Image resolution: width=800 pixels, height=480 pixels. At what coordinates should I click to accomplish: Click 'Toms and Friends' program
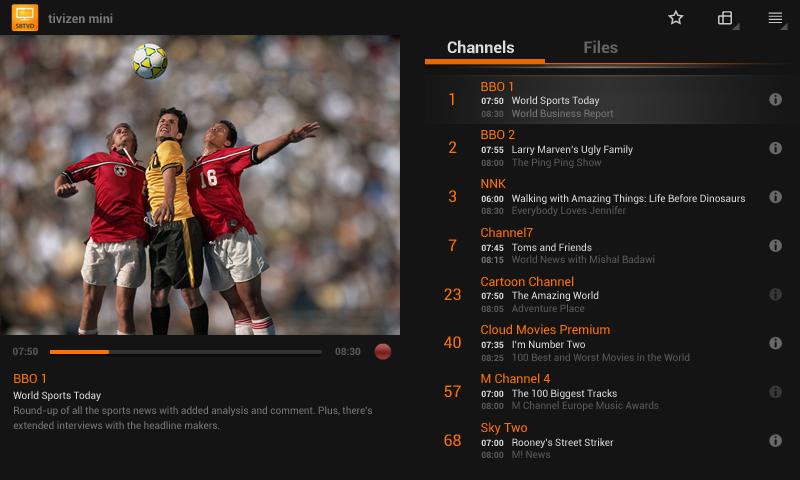point(552,247)
